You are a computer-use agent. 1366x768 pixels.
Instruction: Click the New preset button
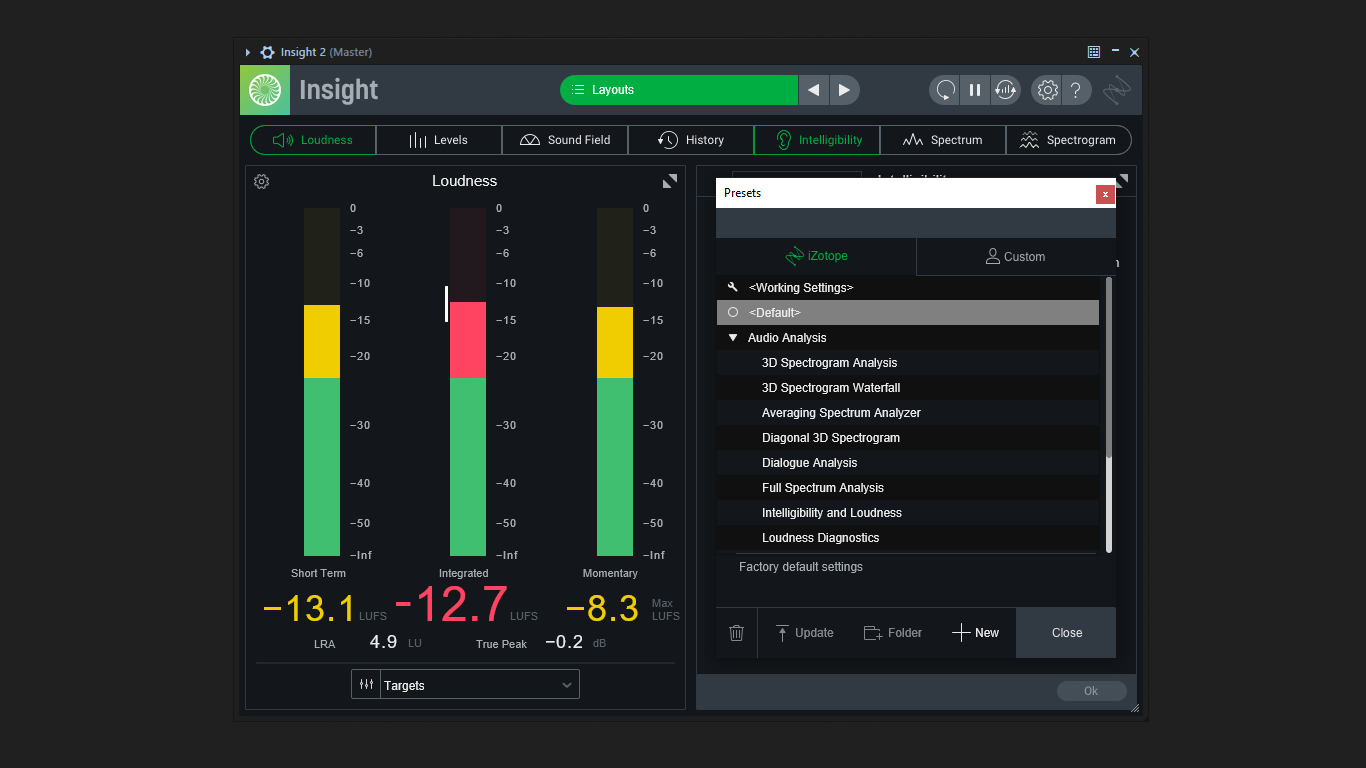point(975,633)
